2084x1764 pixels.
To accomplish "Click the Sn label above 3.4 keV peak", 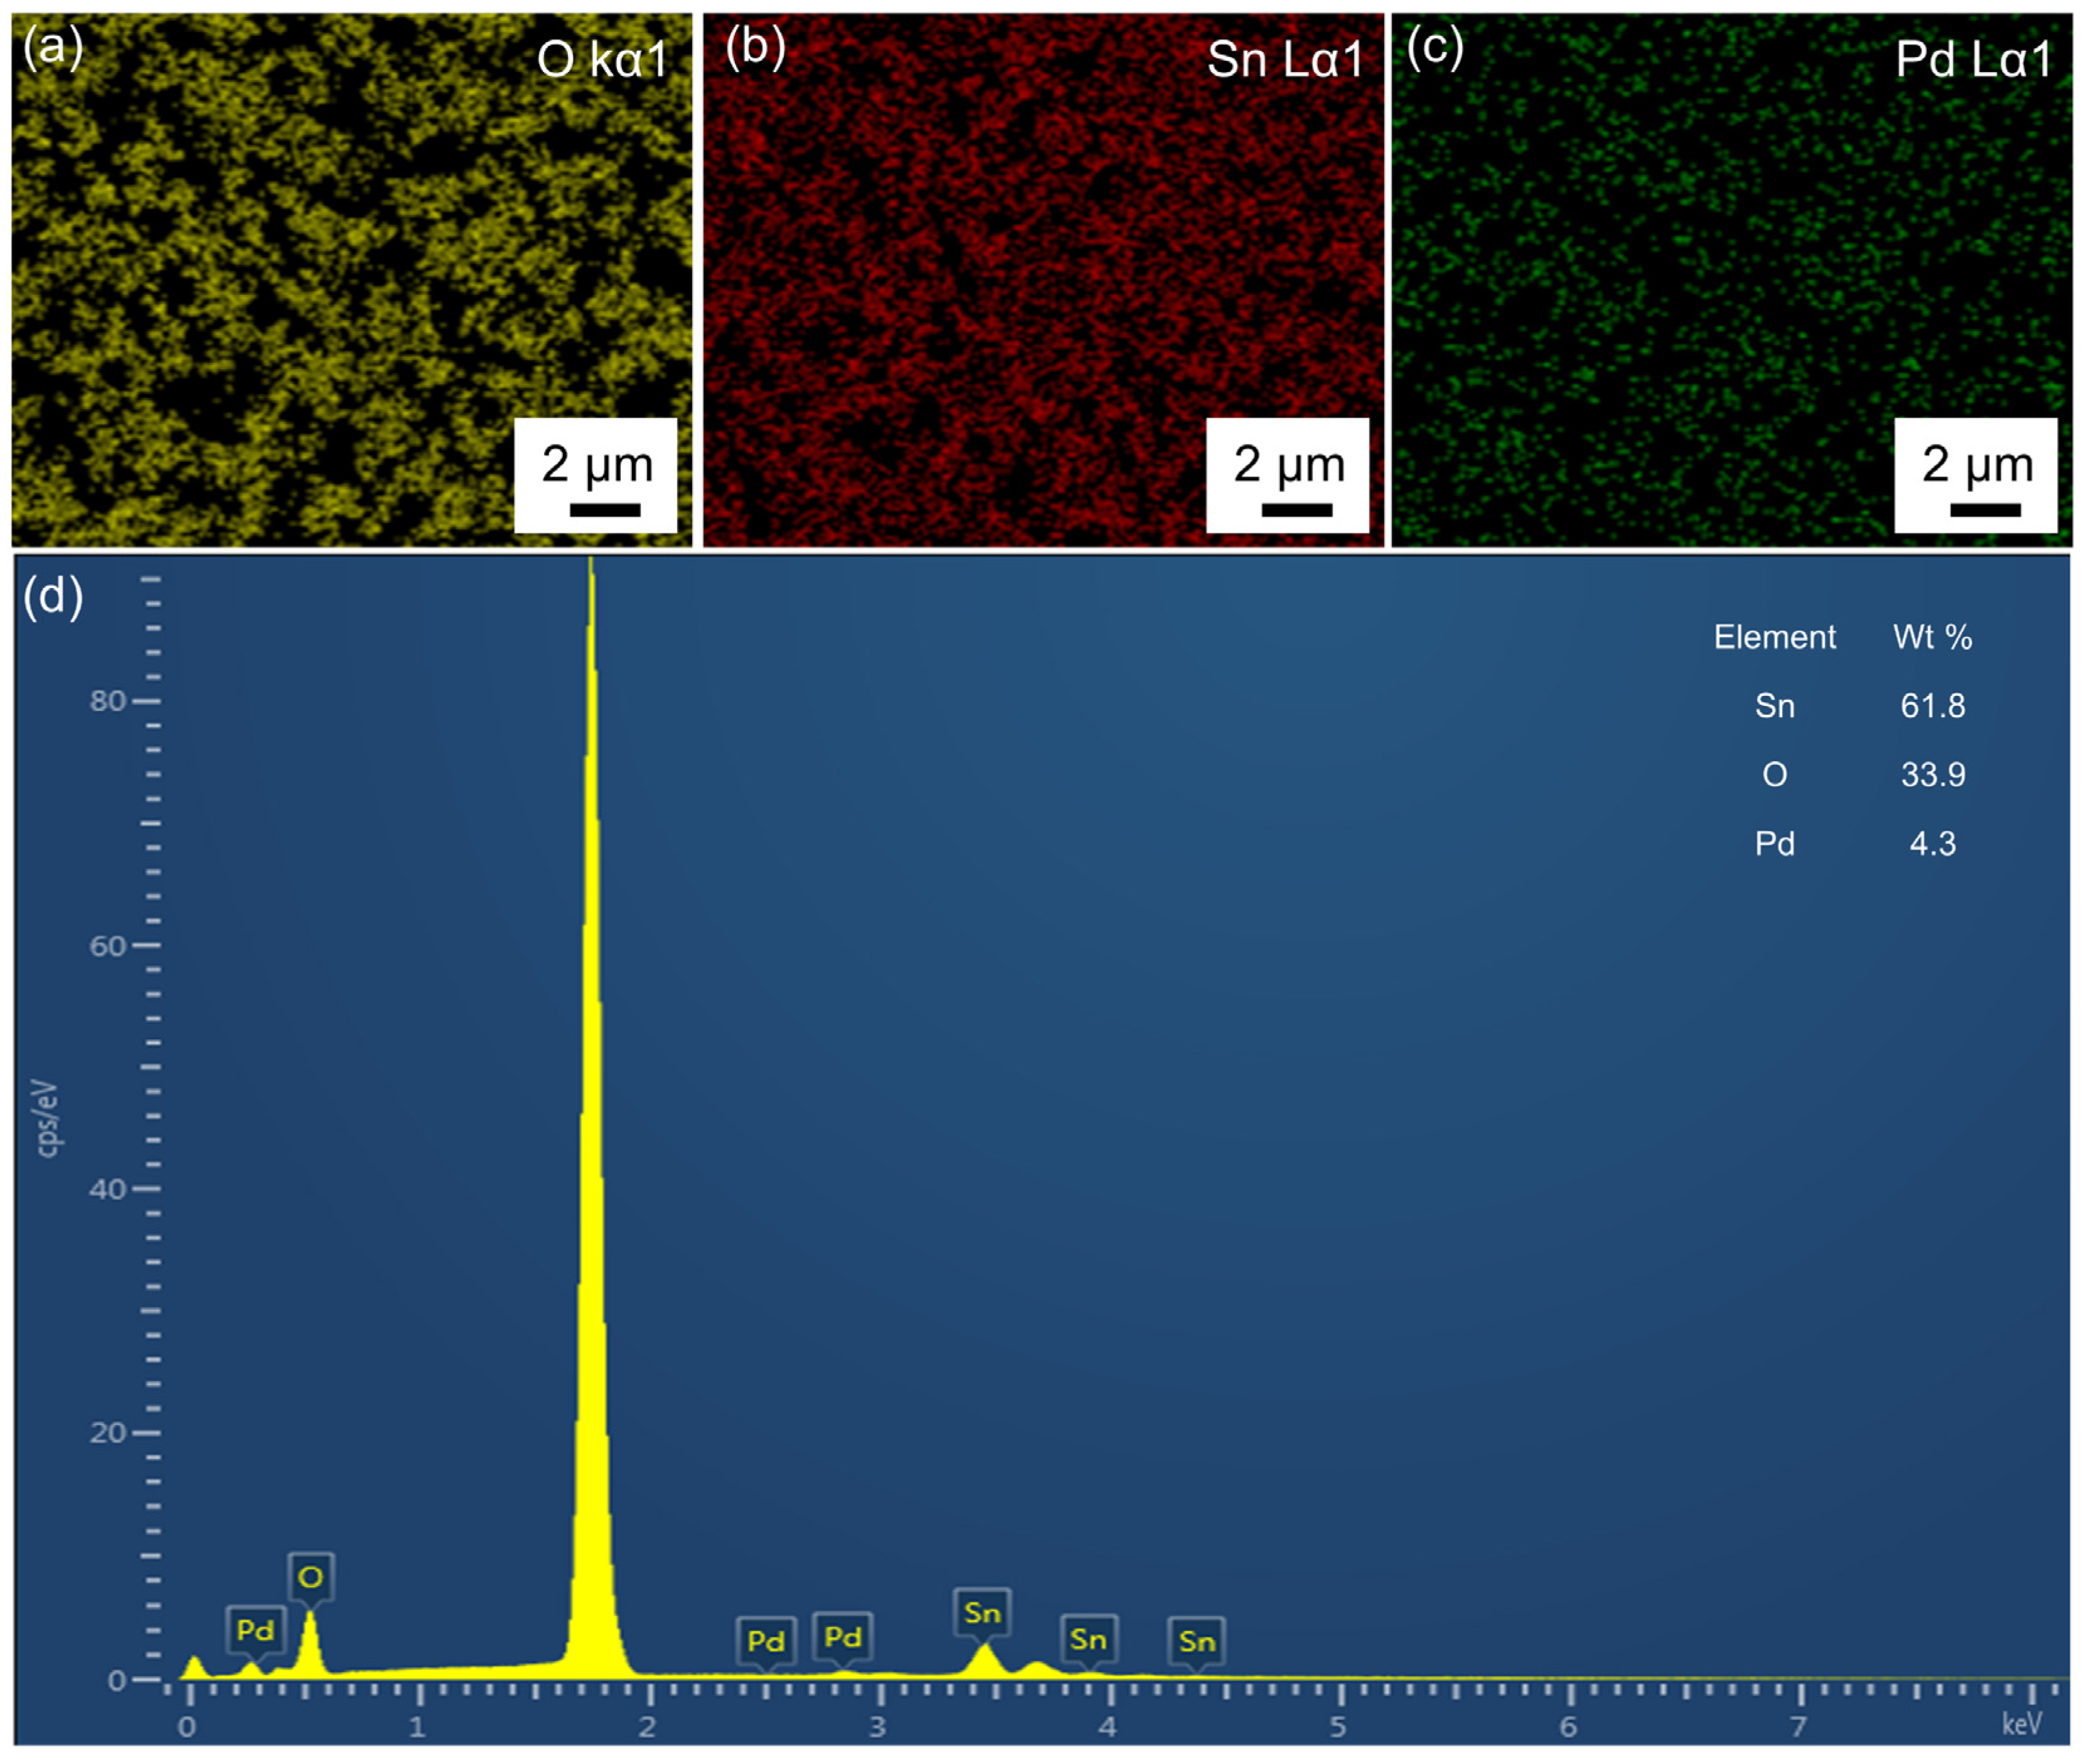I will coord(982,1612).
